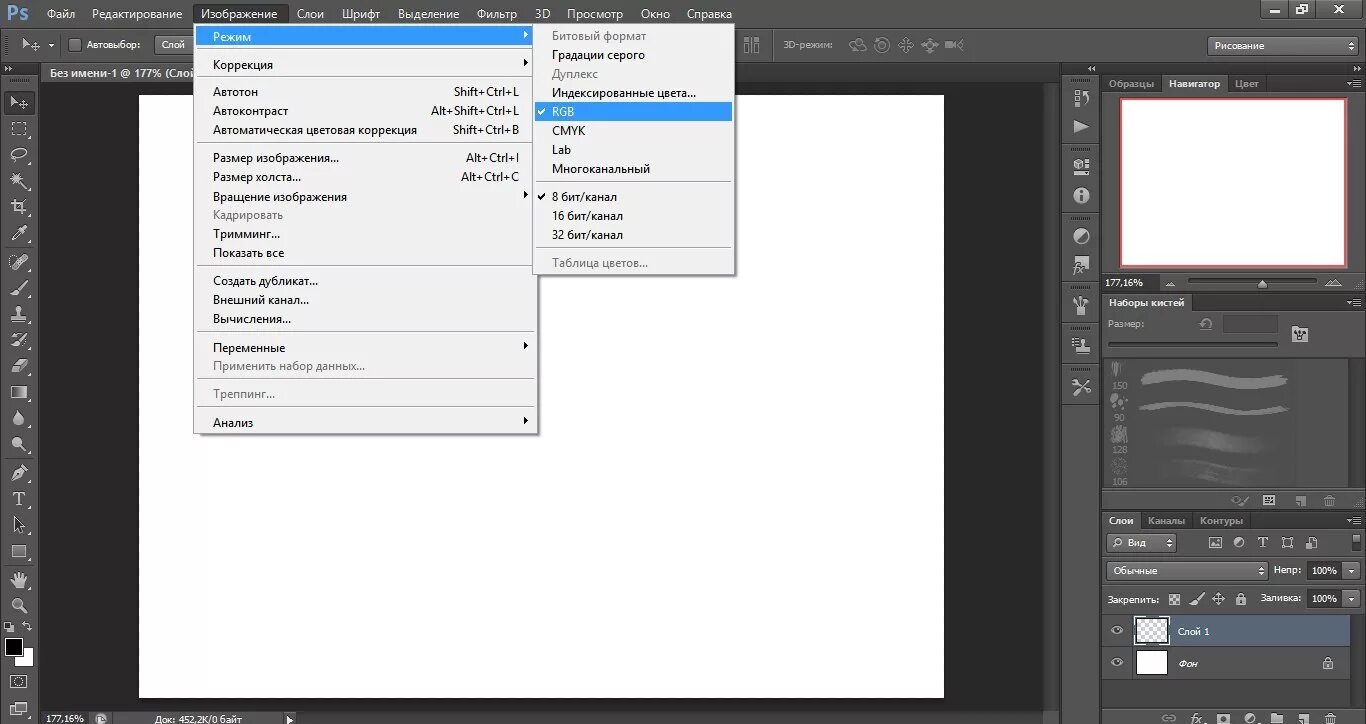
Task: Delete layer with trash icon in Layers panel
Action: (1329, 718)
